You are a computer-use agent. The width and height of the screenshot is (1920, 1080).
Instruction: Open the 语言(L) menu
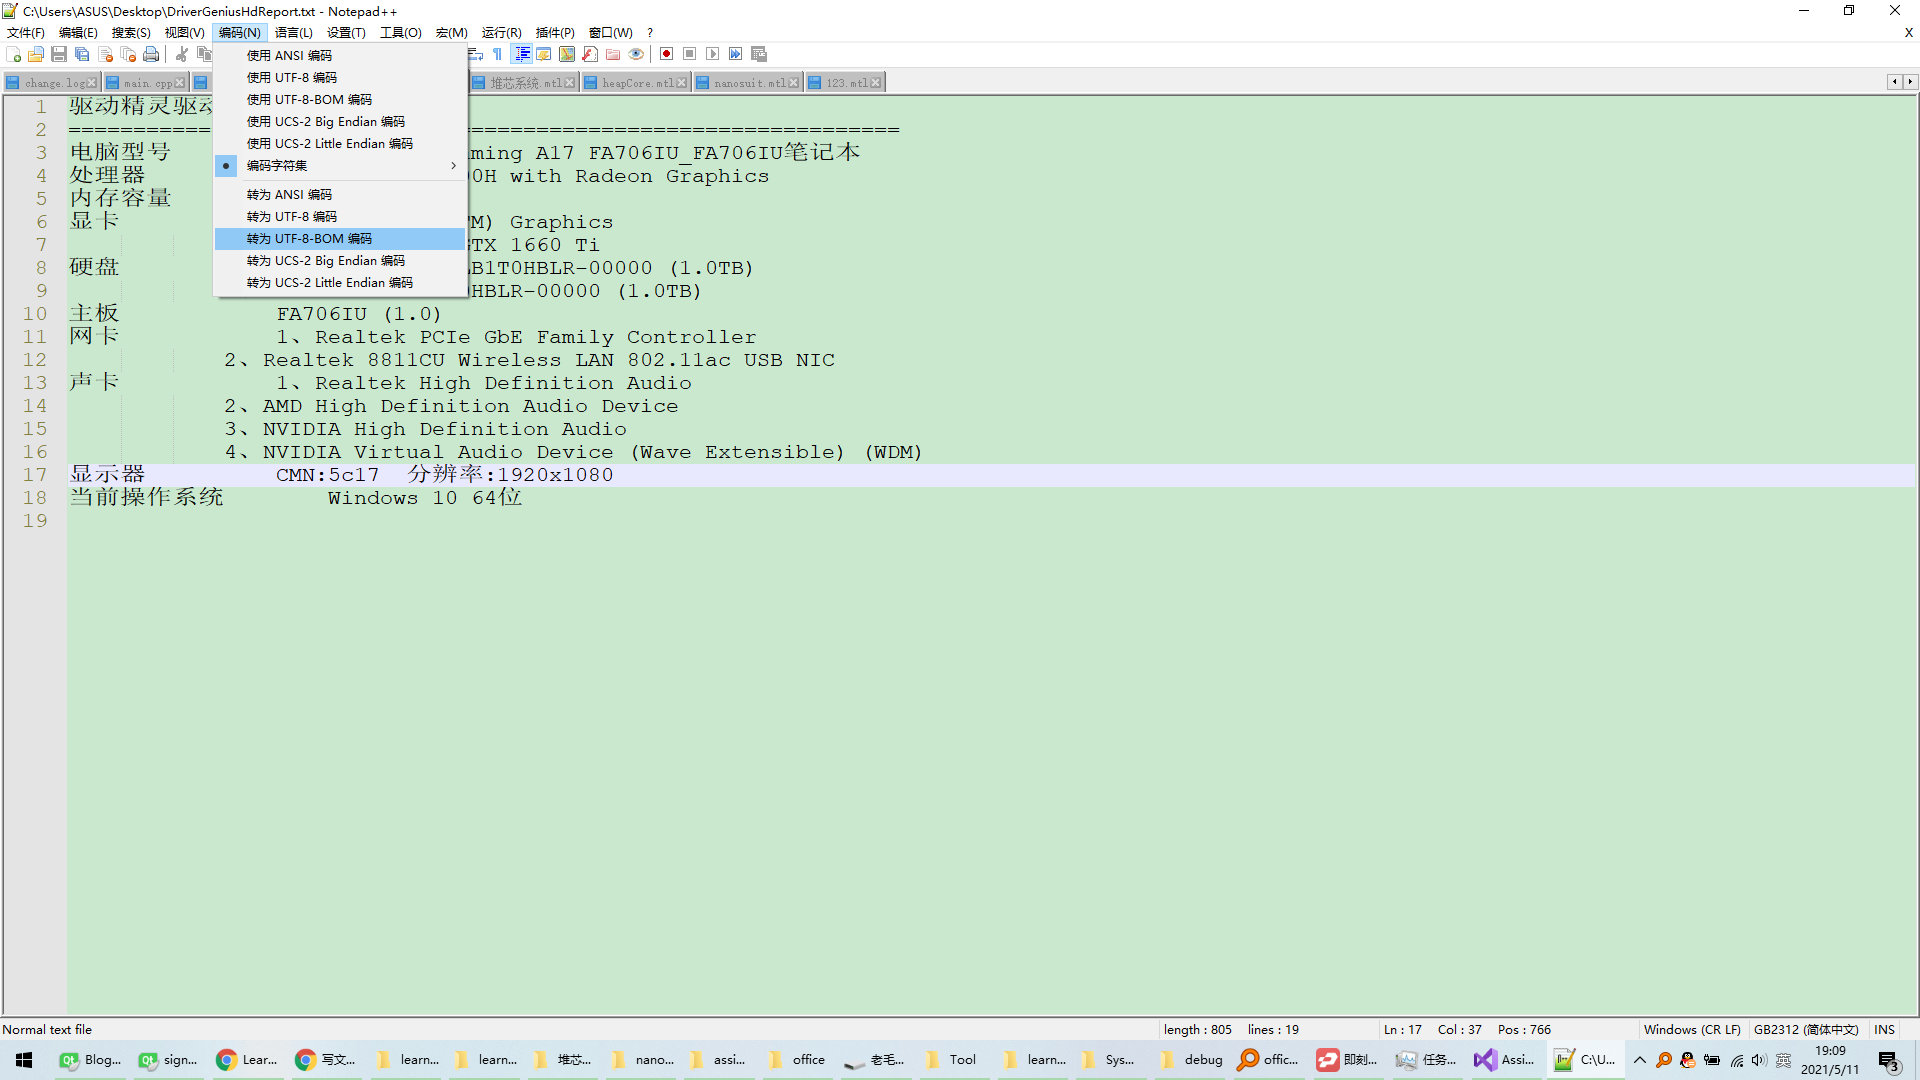[x=293, y=33]
